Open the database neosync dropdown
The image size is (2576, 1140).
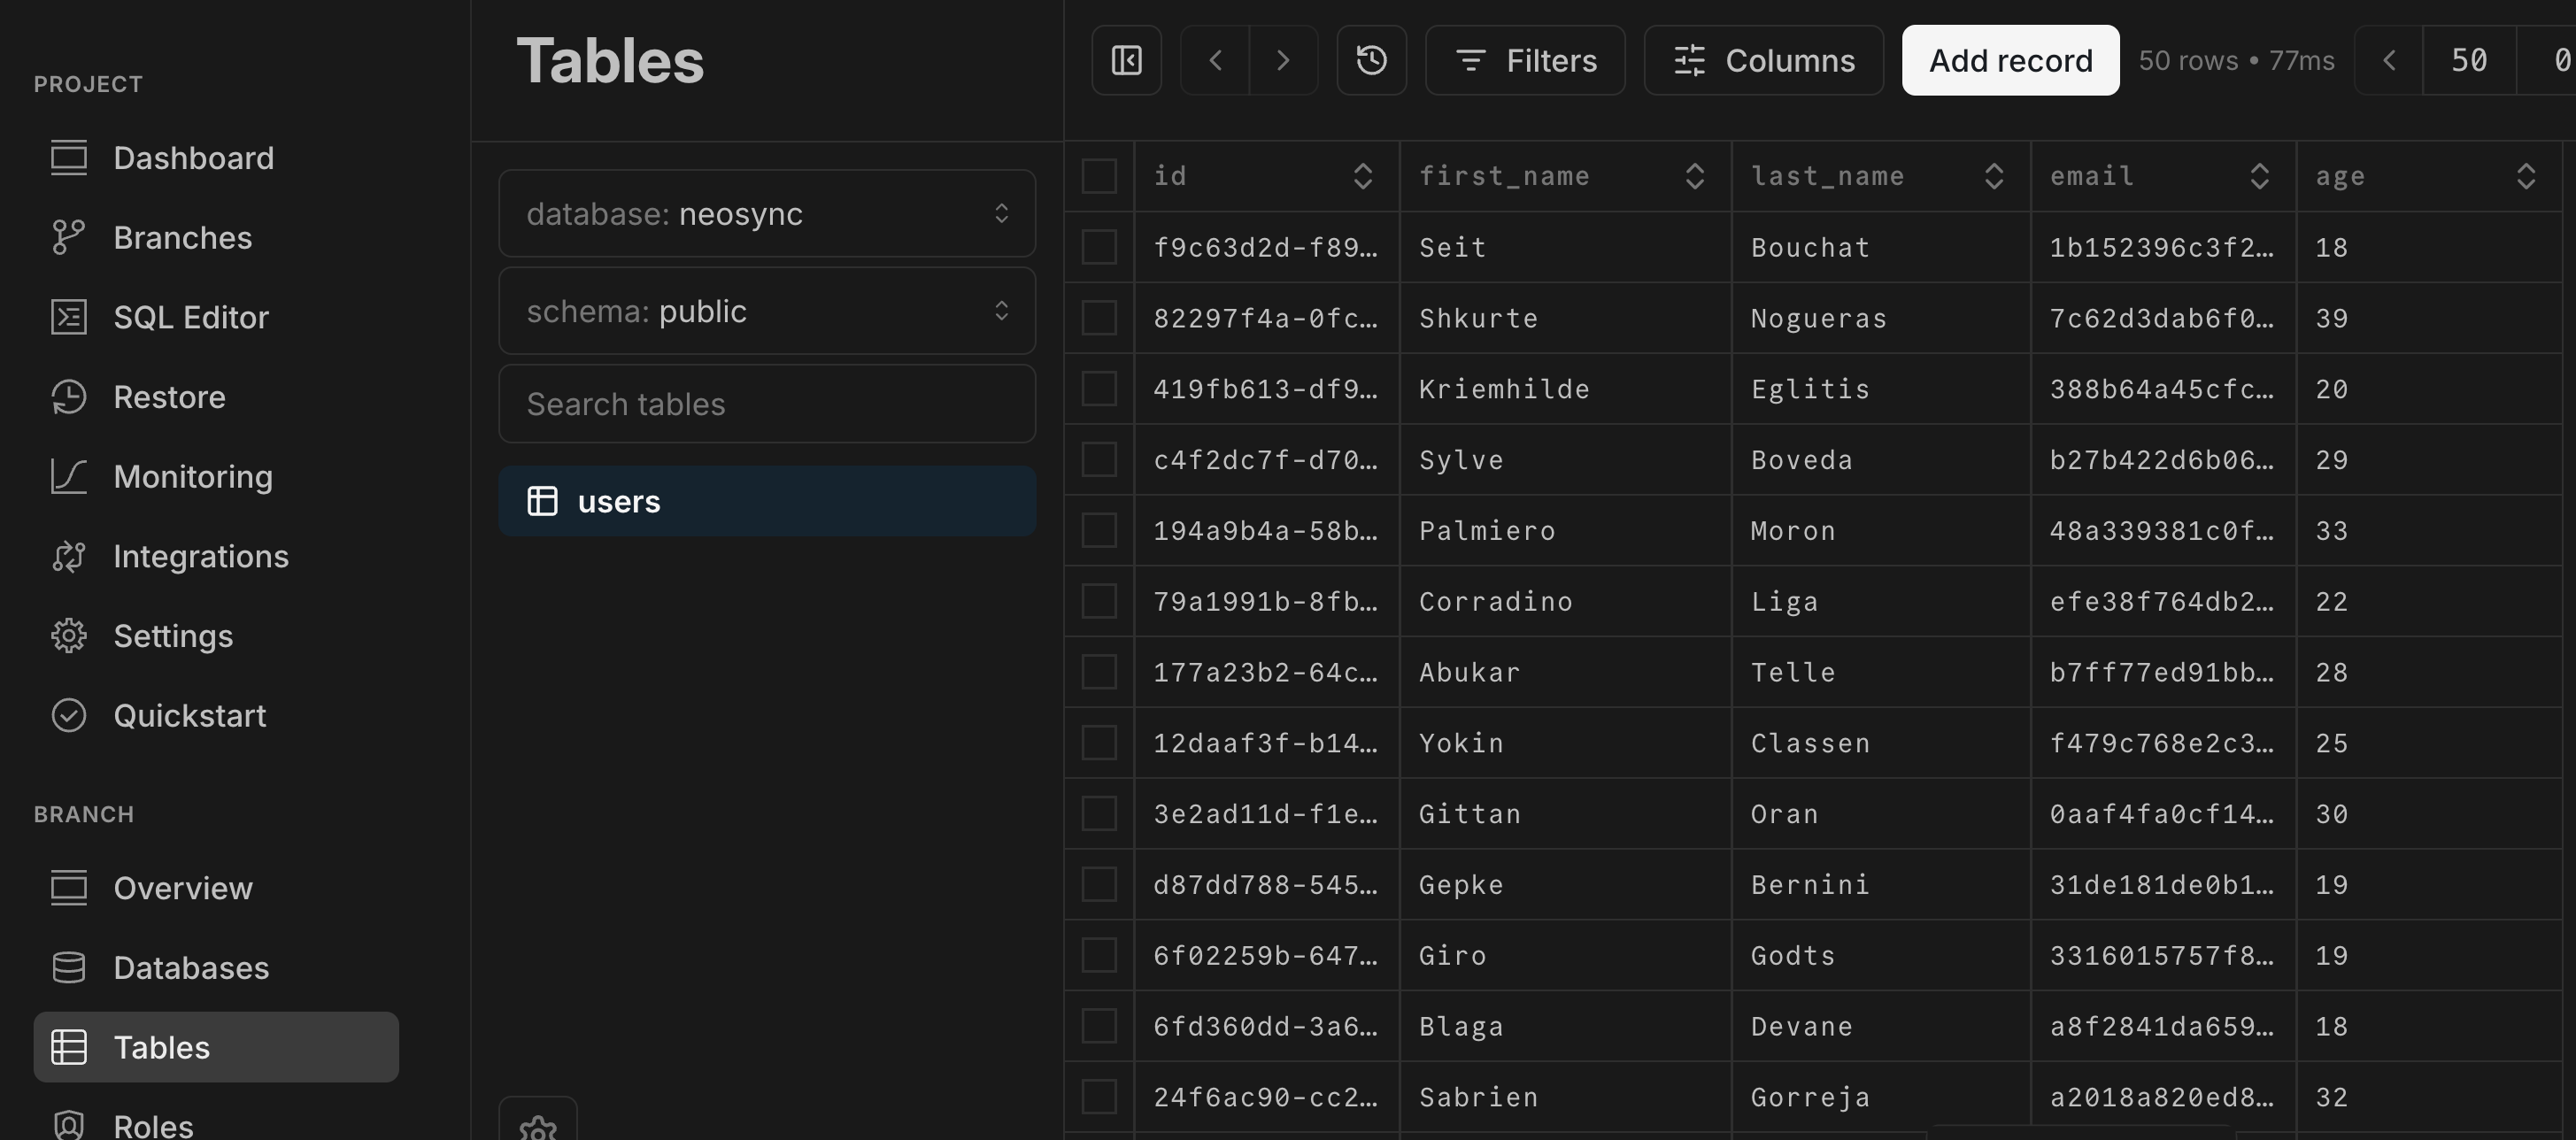[x=766, y=213]
